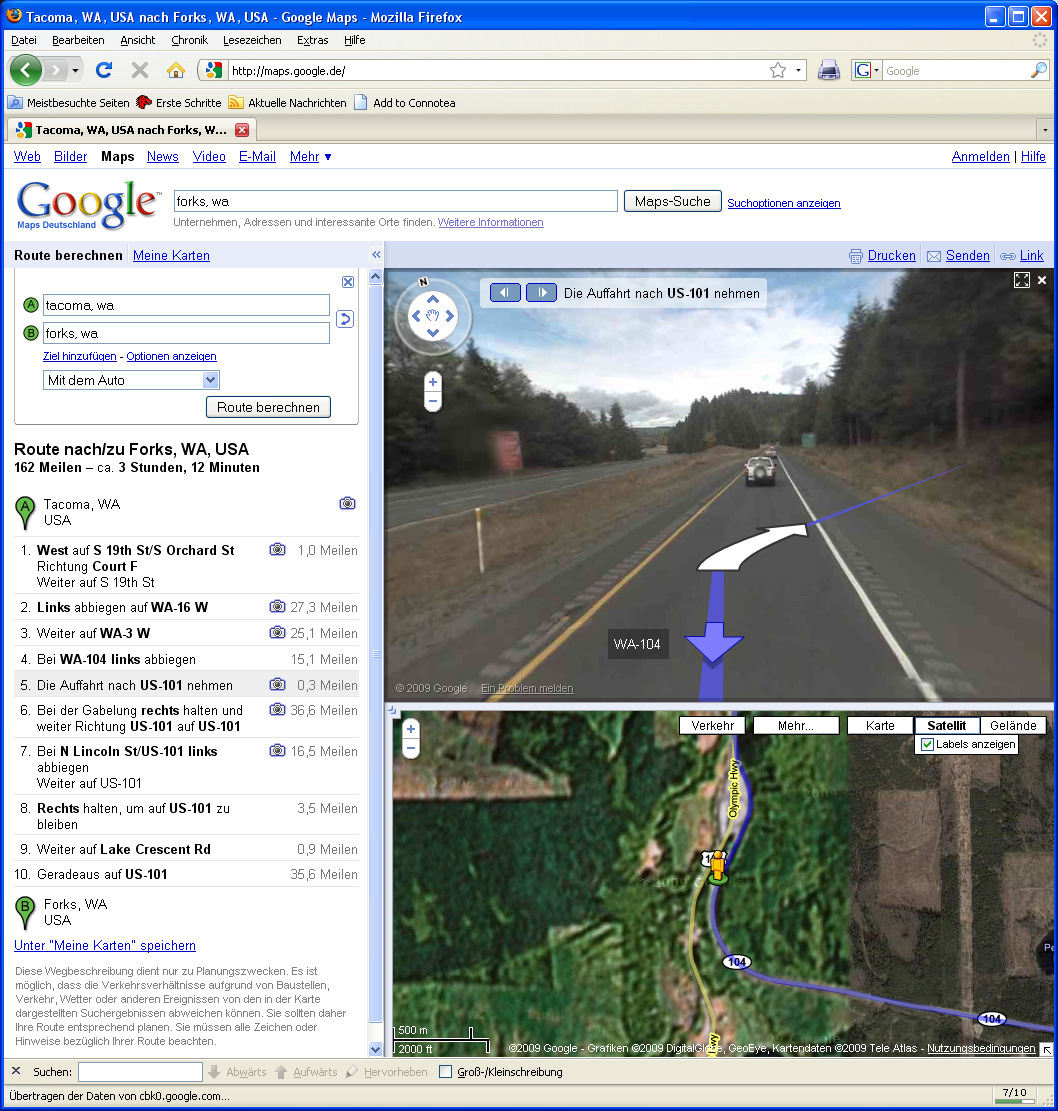Open the Lesezeichen menu

(x=252, y=40)
